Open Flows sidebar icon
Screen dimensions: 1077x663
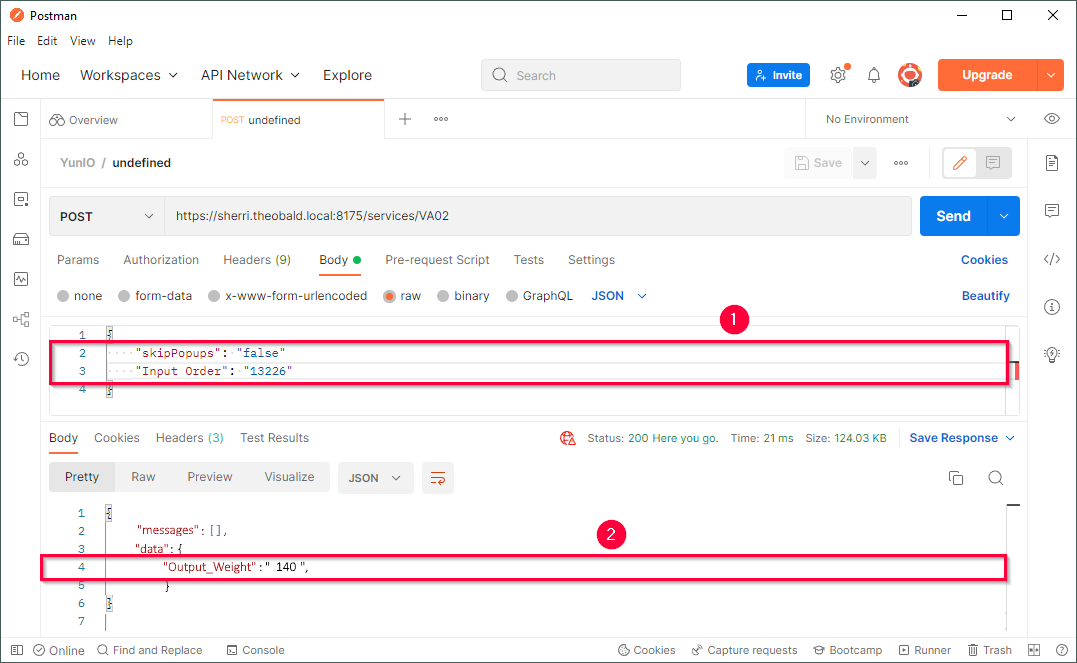pyautogui.click(x=21, y=319)
